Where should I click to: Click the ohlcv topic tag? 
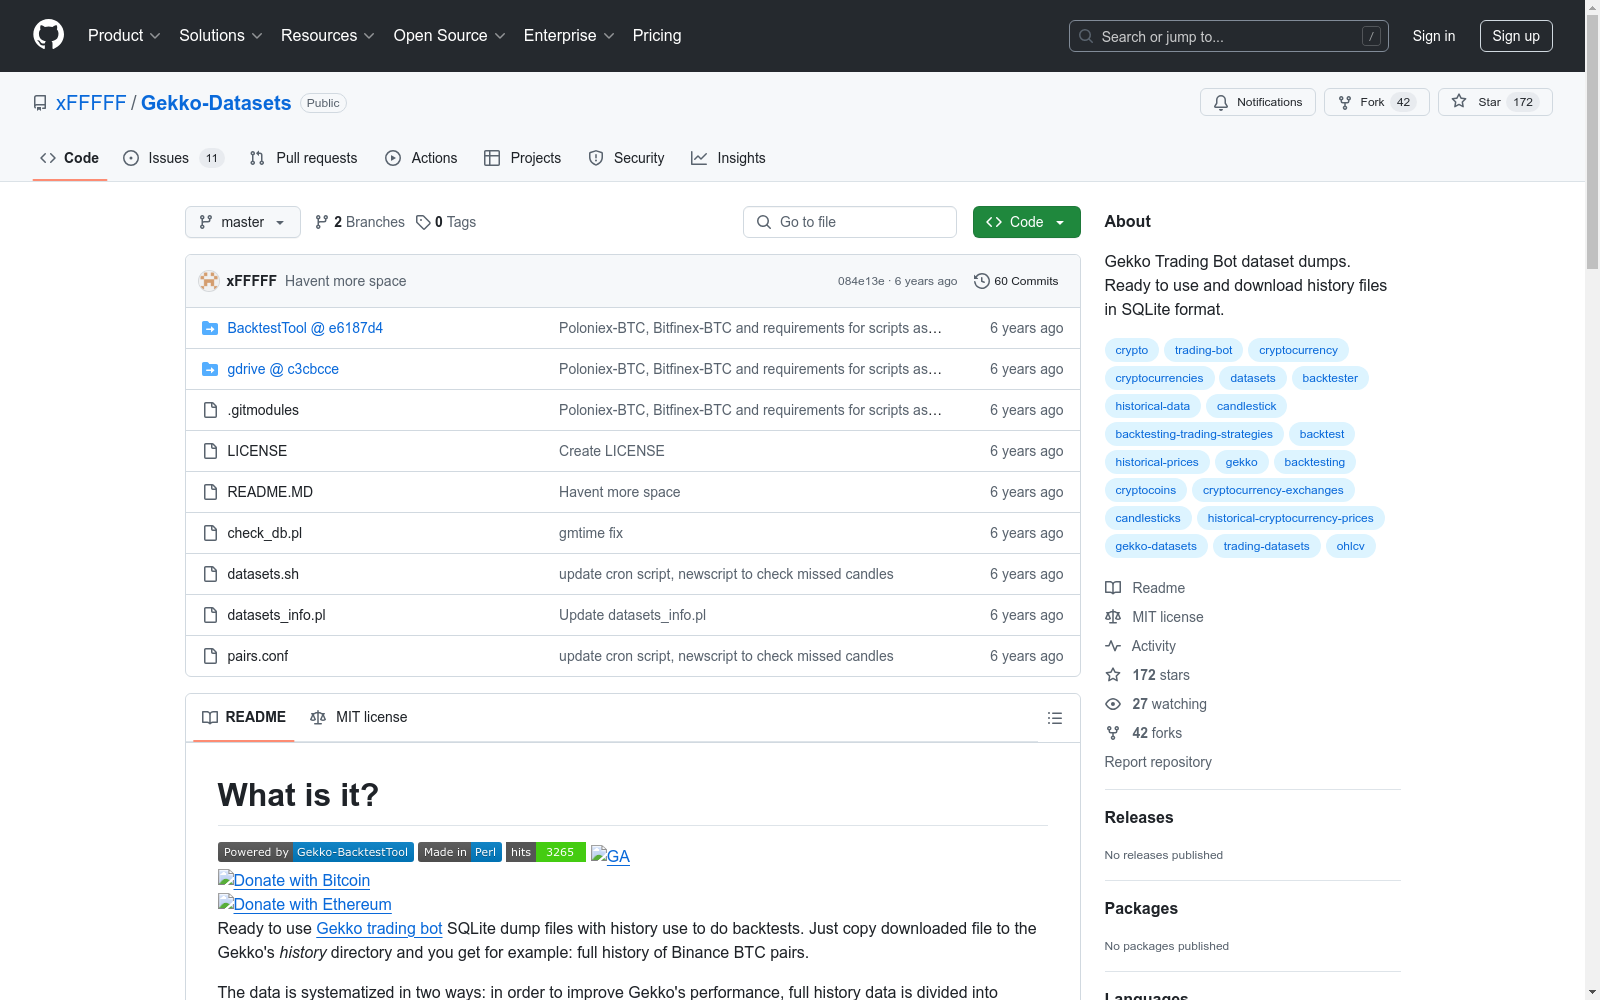(1351, 546)
